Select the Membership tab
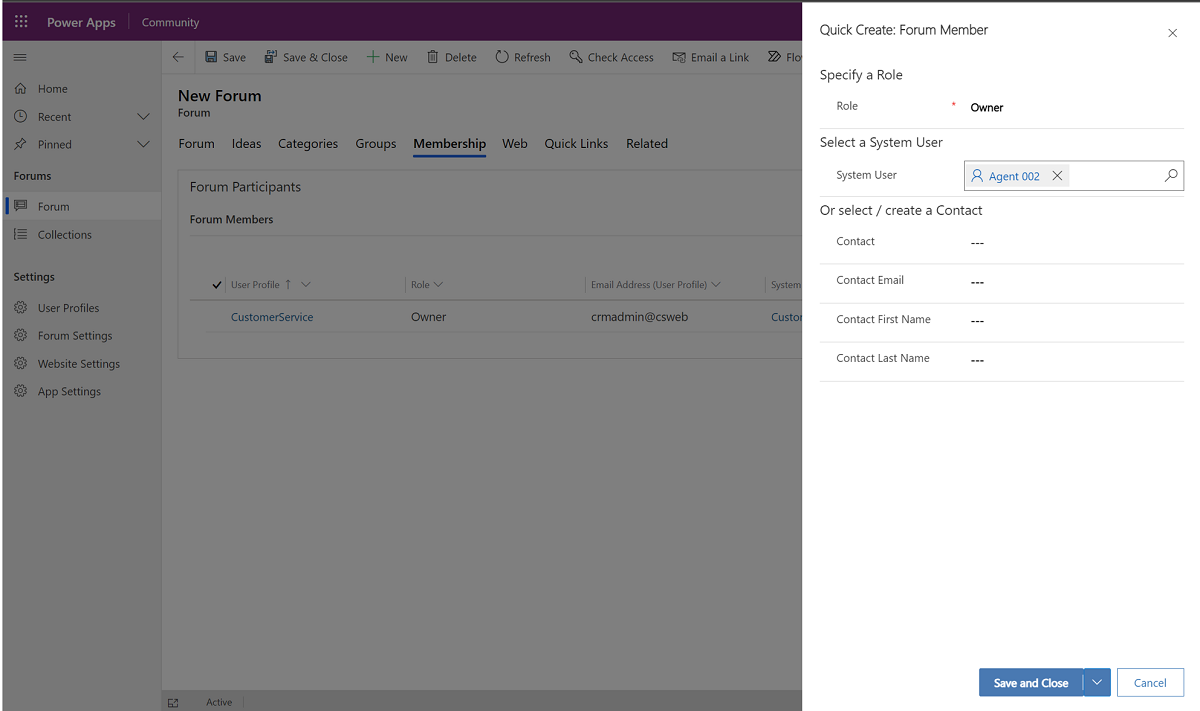 coord(449,144)
